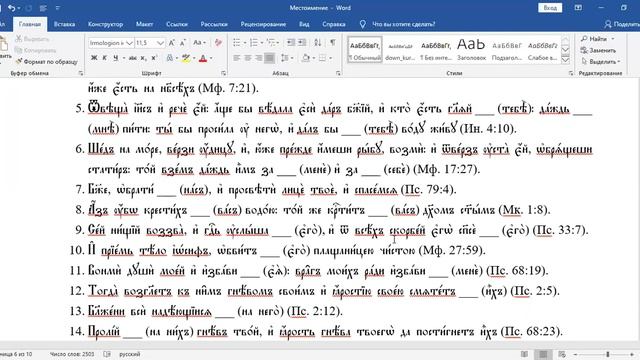Open the word count (Число слов)
Image resolution: width=640 pixels, height=360 pixels.
72,354
